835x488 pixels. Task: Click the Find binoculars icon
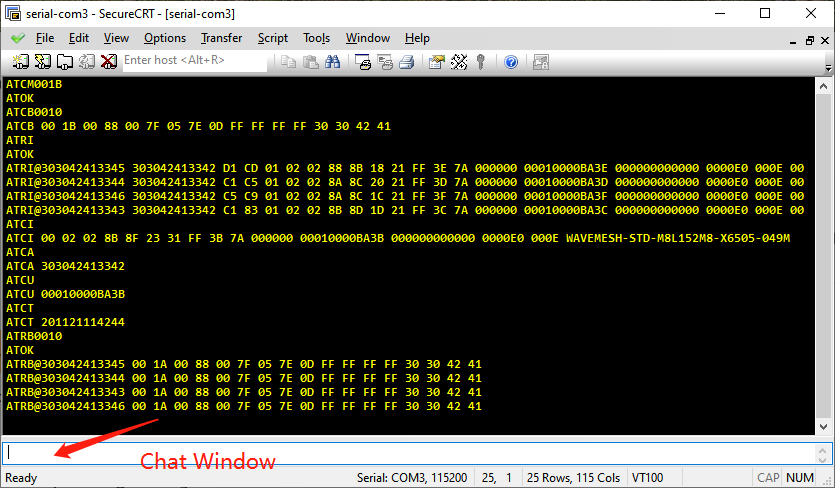(332, 61)
